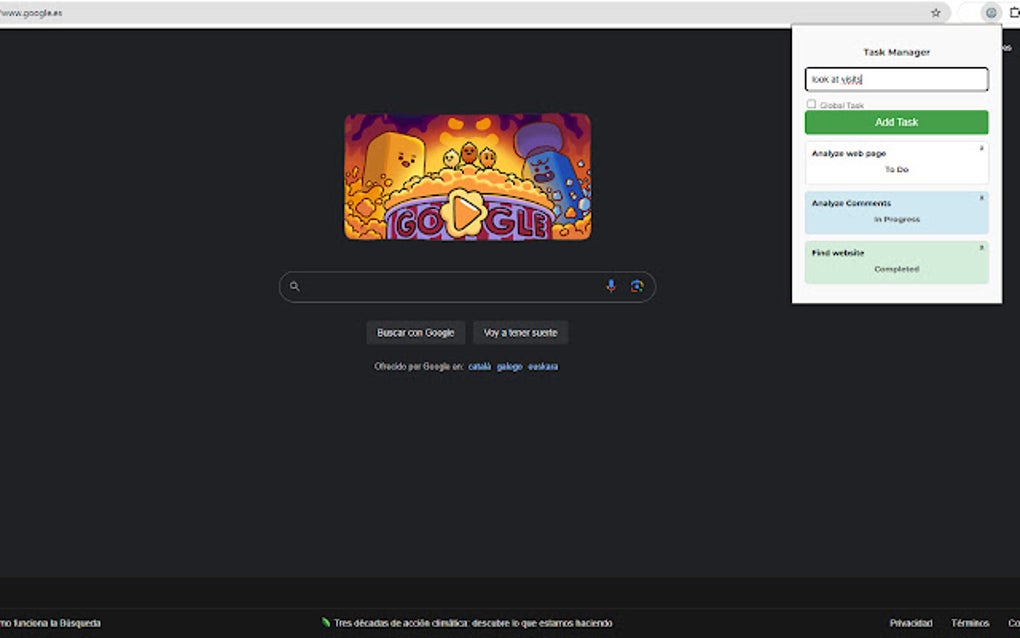
Task: Open the climate action 'Tres décadas' link
Action: point(473,623)
